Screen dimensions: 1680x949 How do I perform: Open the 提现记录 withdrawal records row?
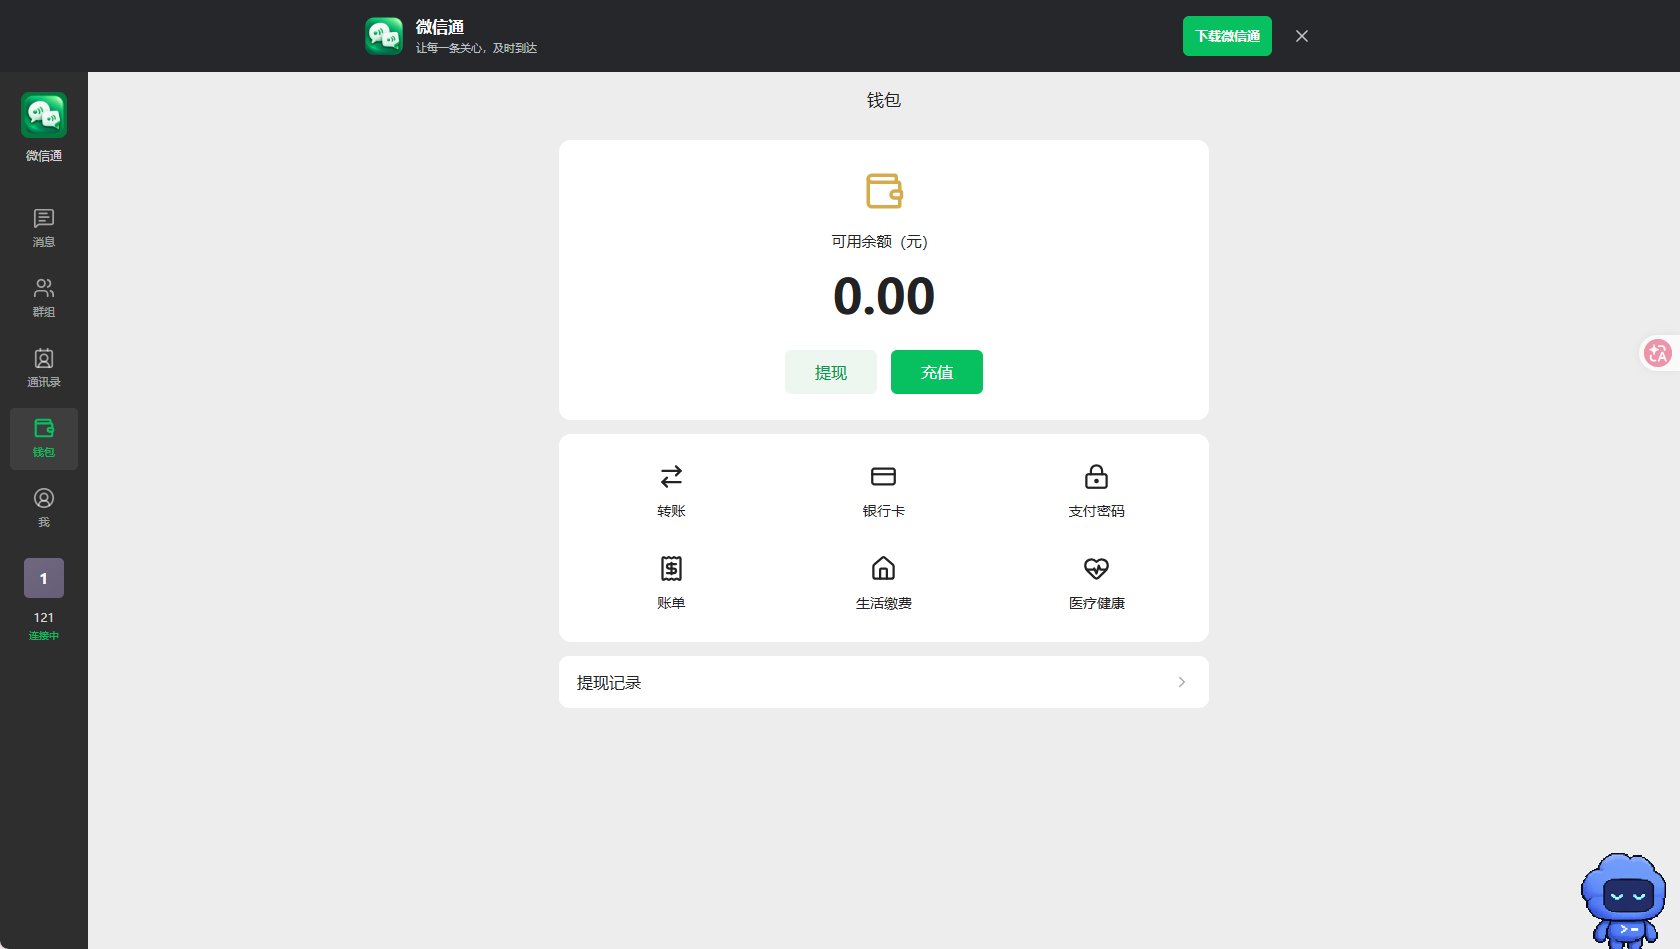pos(884,682)
